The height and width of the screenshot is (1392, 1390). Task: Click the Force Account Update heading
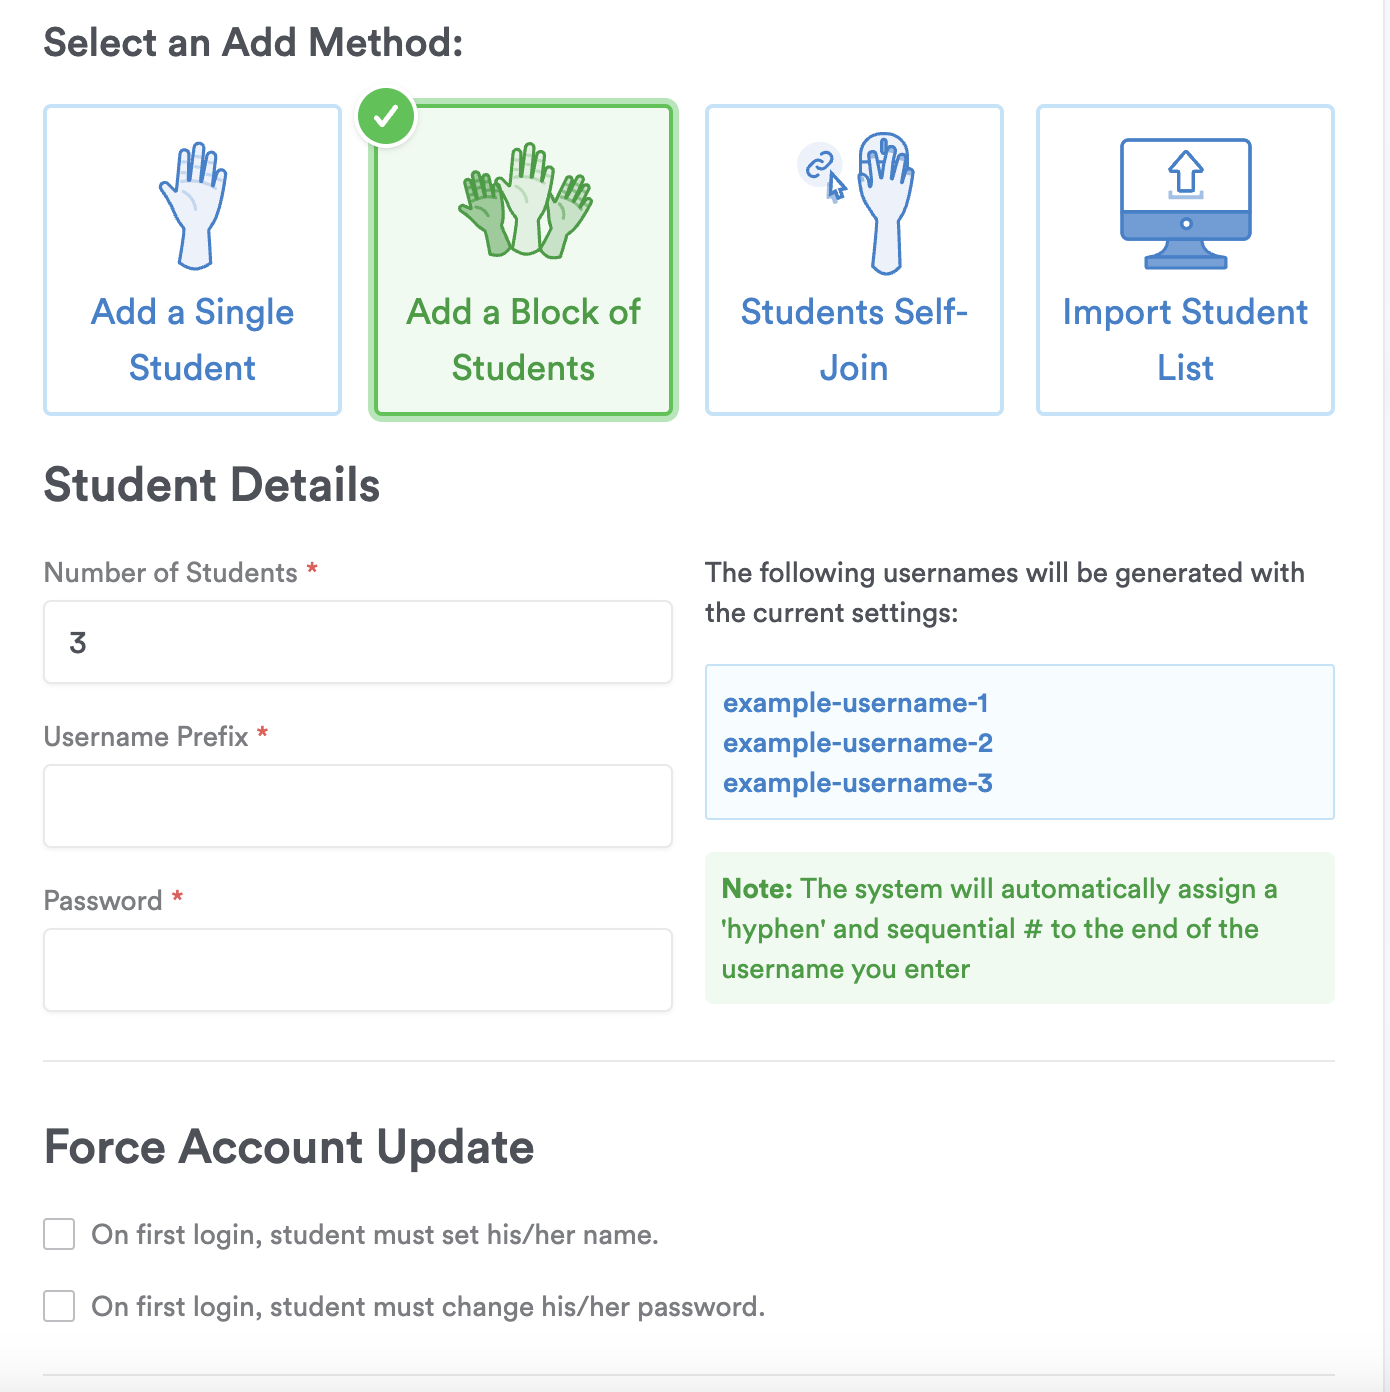289,1147
